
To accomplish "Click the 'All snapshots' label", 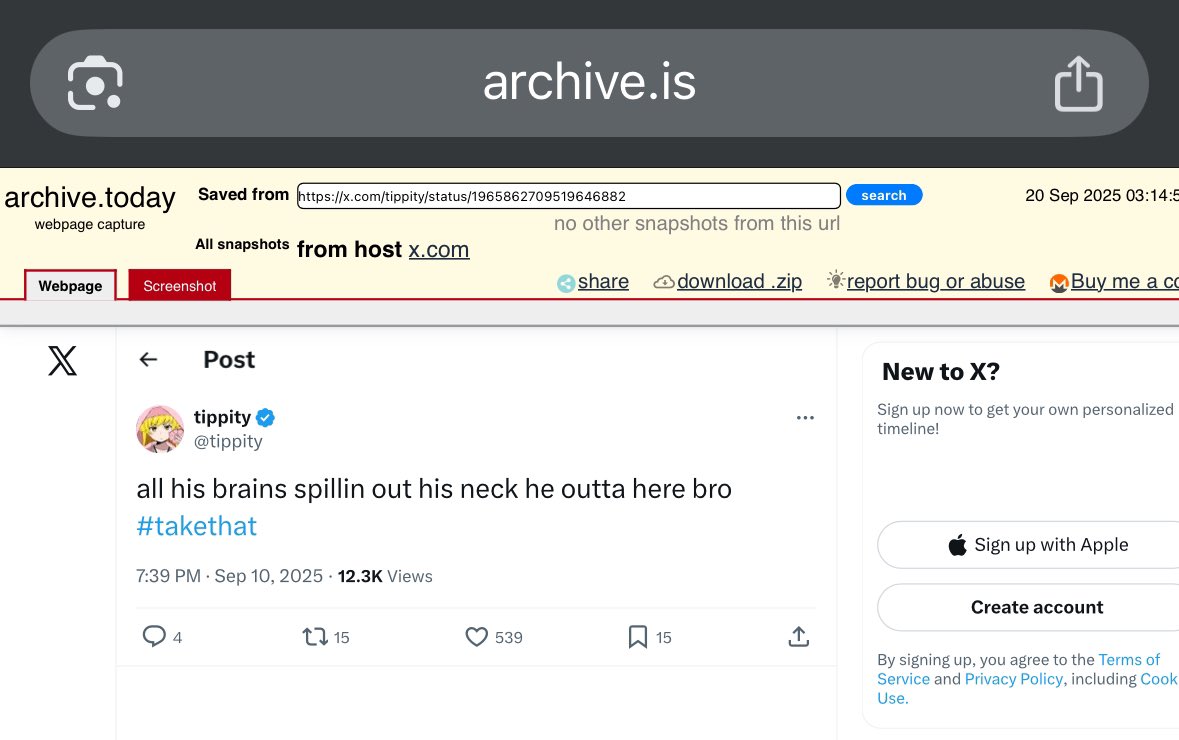I will (242, 244).
